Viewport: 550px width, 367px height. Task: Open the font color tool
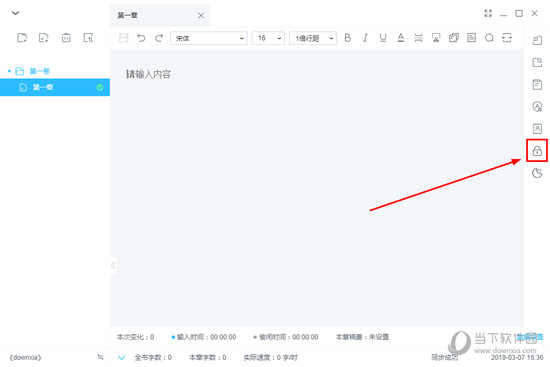click(x=401, y=38)
